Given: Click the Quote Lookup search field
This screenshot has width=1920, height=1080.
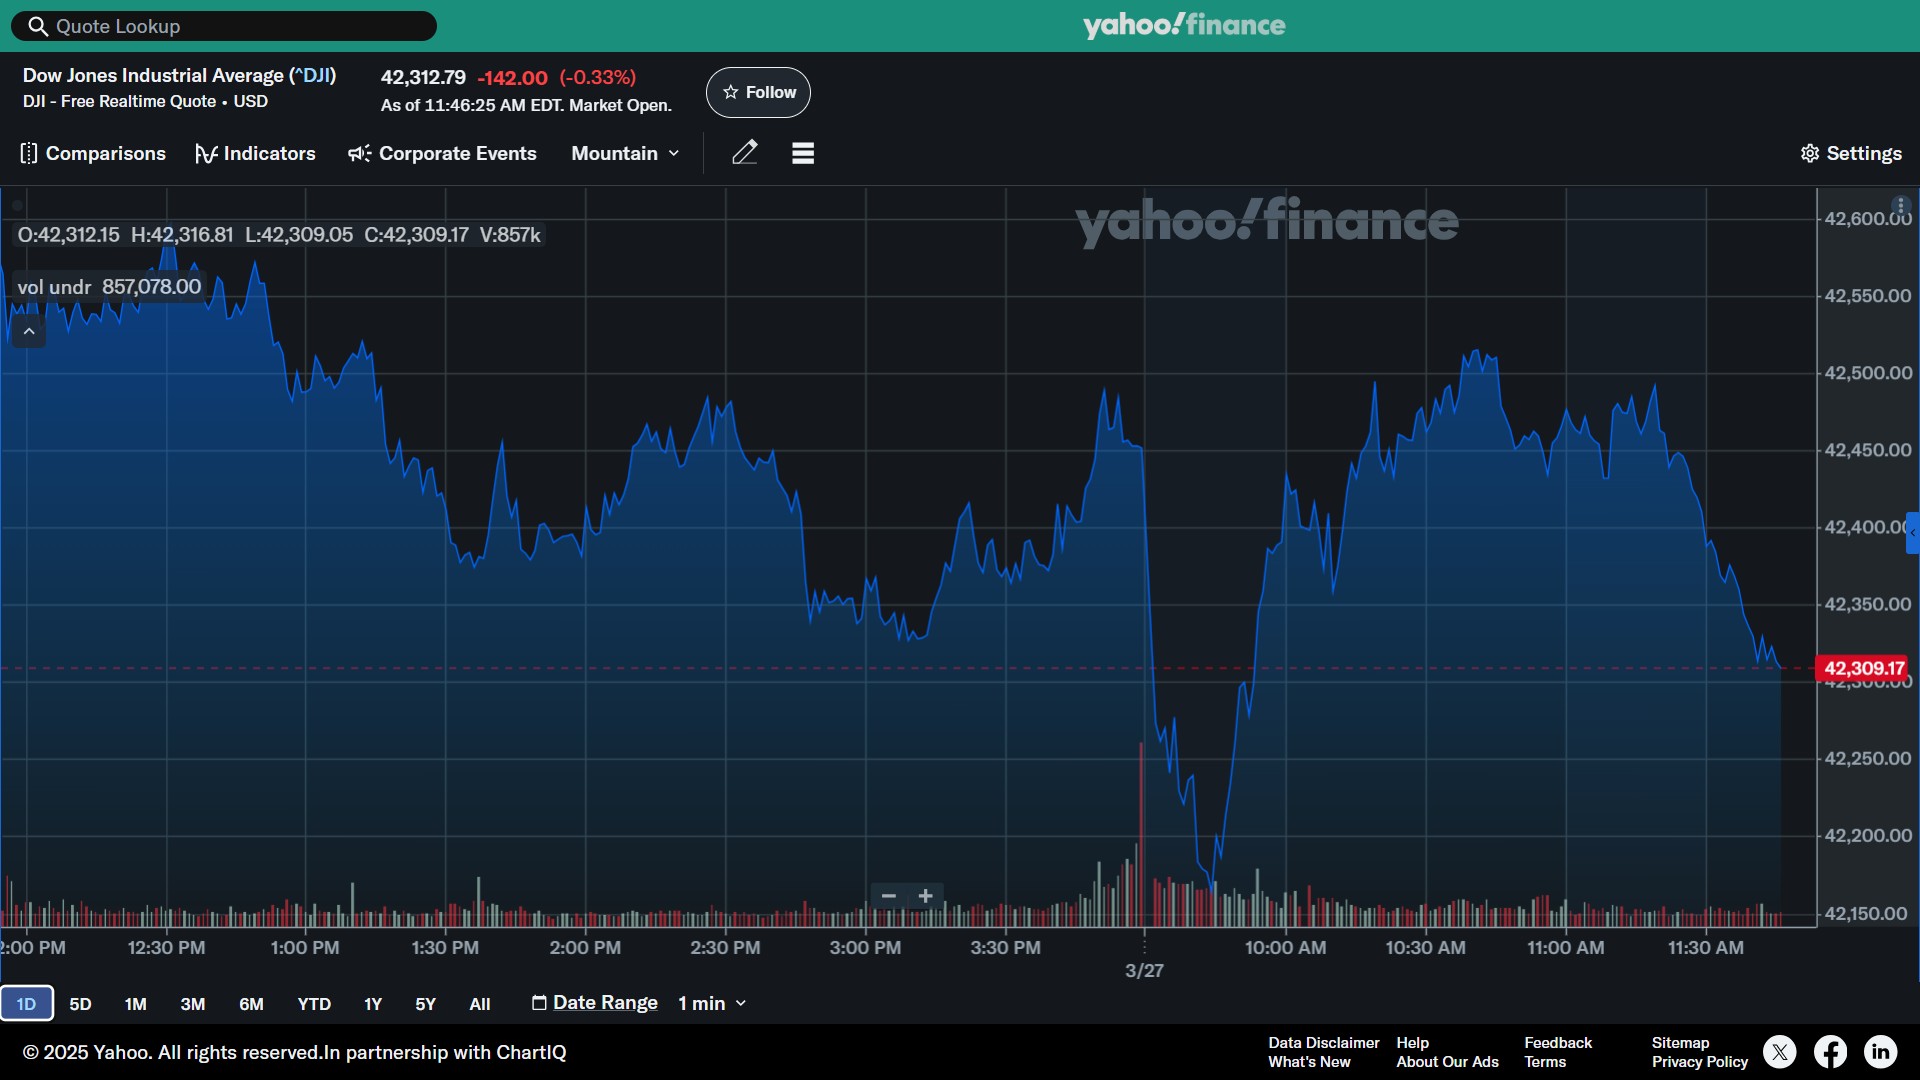Looking at the screenshot, I should tap(224, 26).
